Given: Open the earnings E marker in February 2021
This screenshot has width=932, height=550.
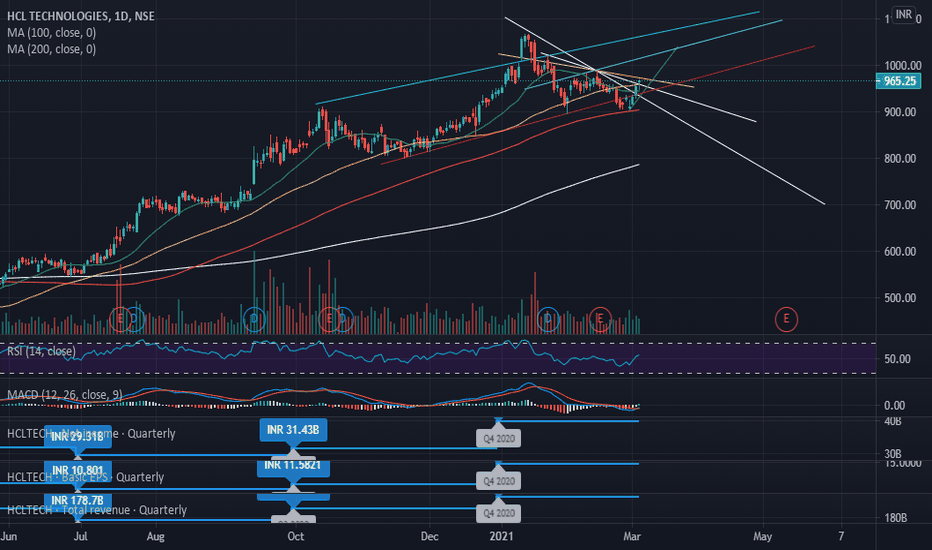Looking at the screenshot, I should pyautogui.click(x=600, y=319).
